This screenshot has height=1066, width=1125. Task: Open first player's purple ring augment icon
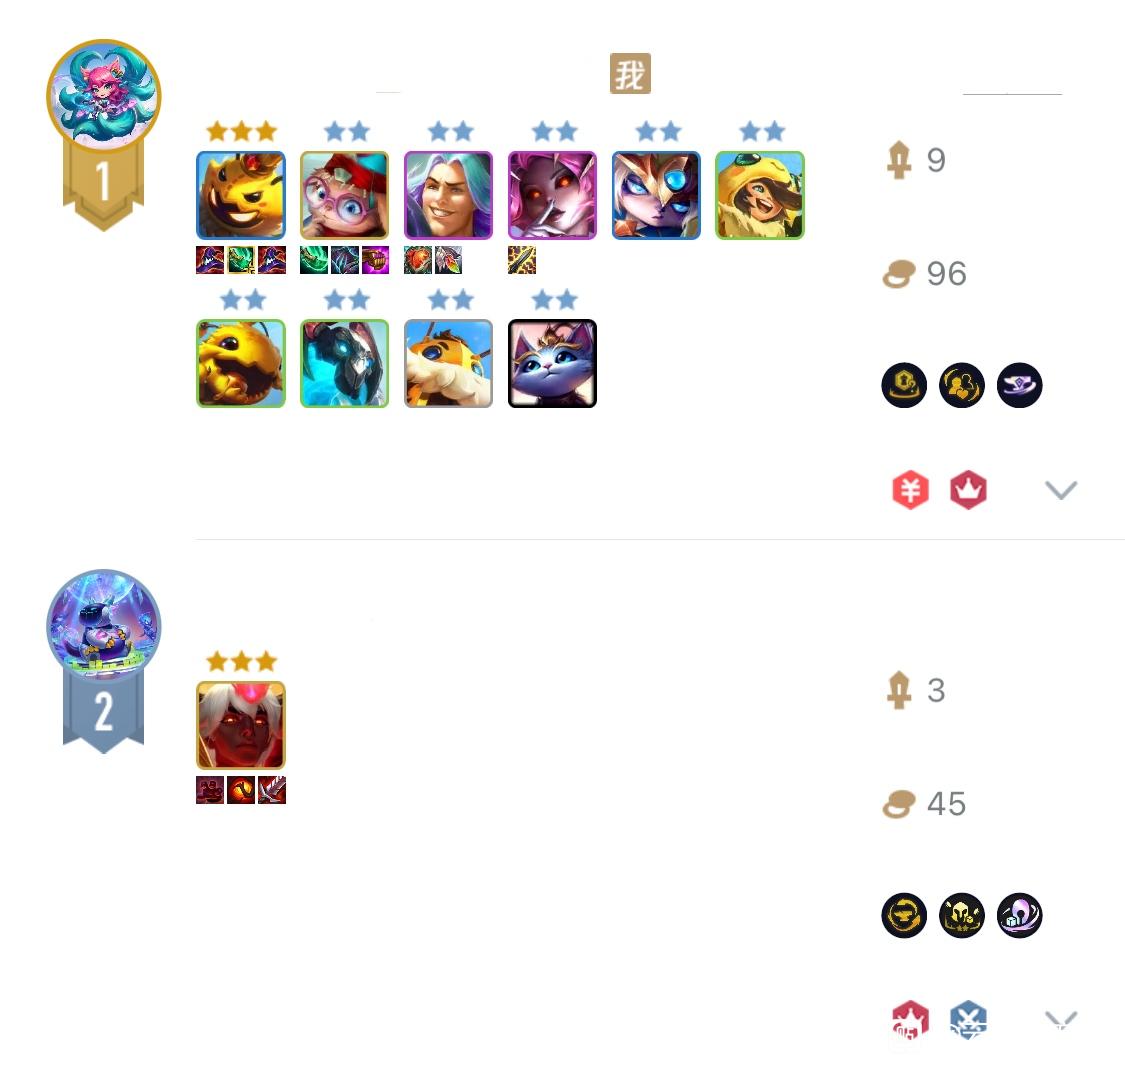pyautogui.click(x=1020, y=385)
